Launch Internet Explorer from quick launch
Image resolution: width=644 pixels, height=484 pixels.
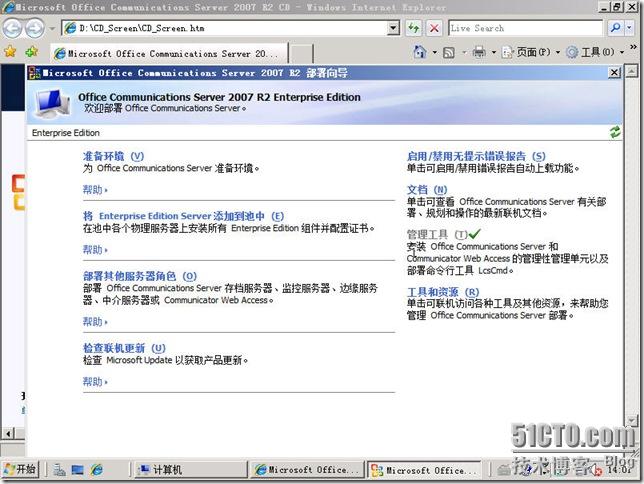click(97, 470)
